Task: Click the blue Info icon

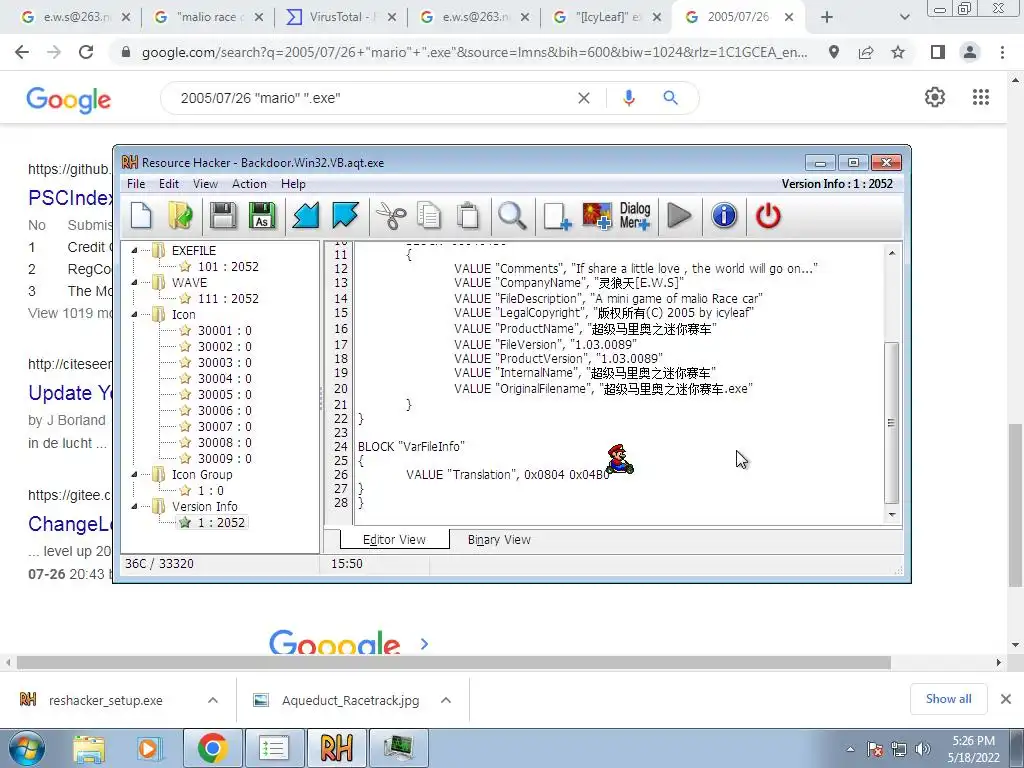Action: pos(724,216)
